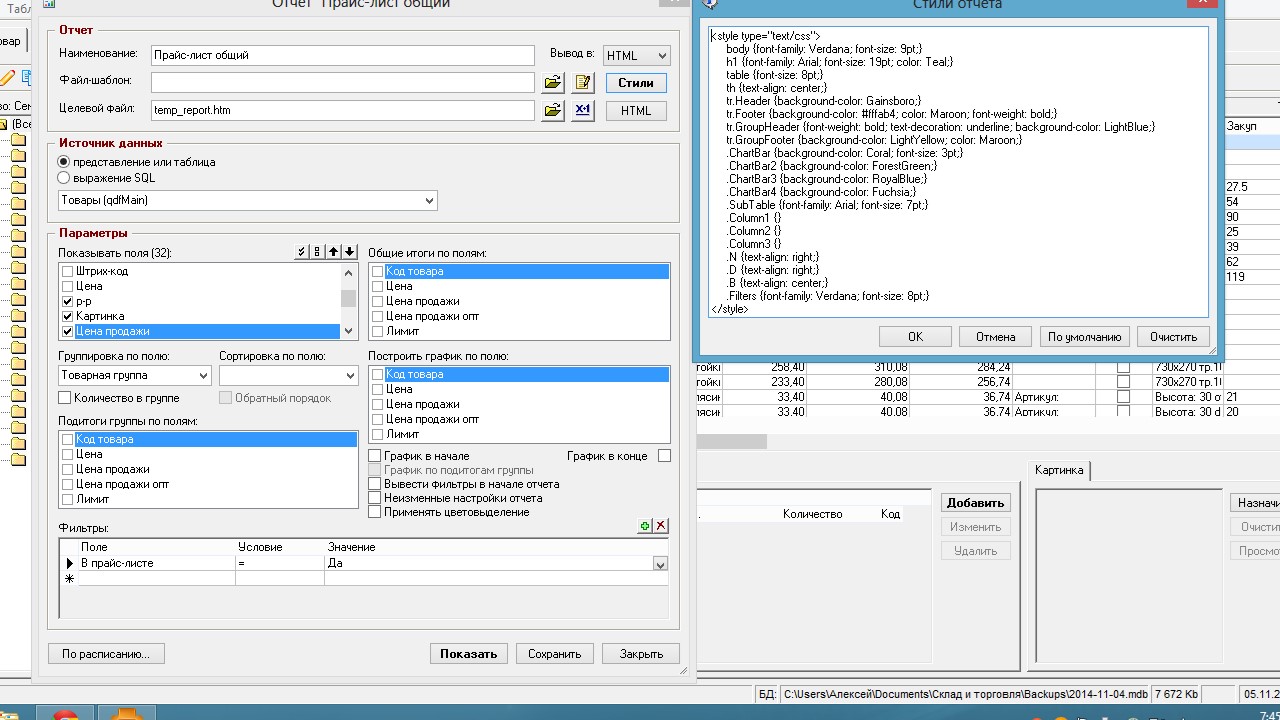Click the 'Показать' button
This screenshot has width=1280, height=720.
(x=468, y=654)
